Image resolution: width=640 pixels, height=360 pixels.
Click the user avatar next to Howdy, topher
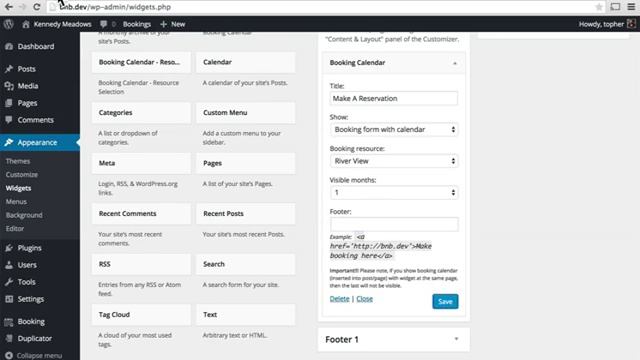(631, 24)
